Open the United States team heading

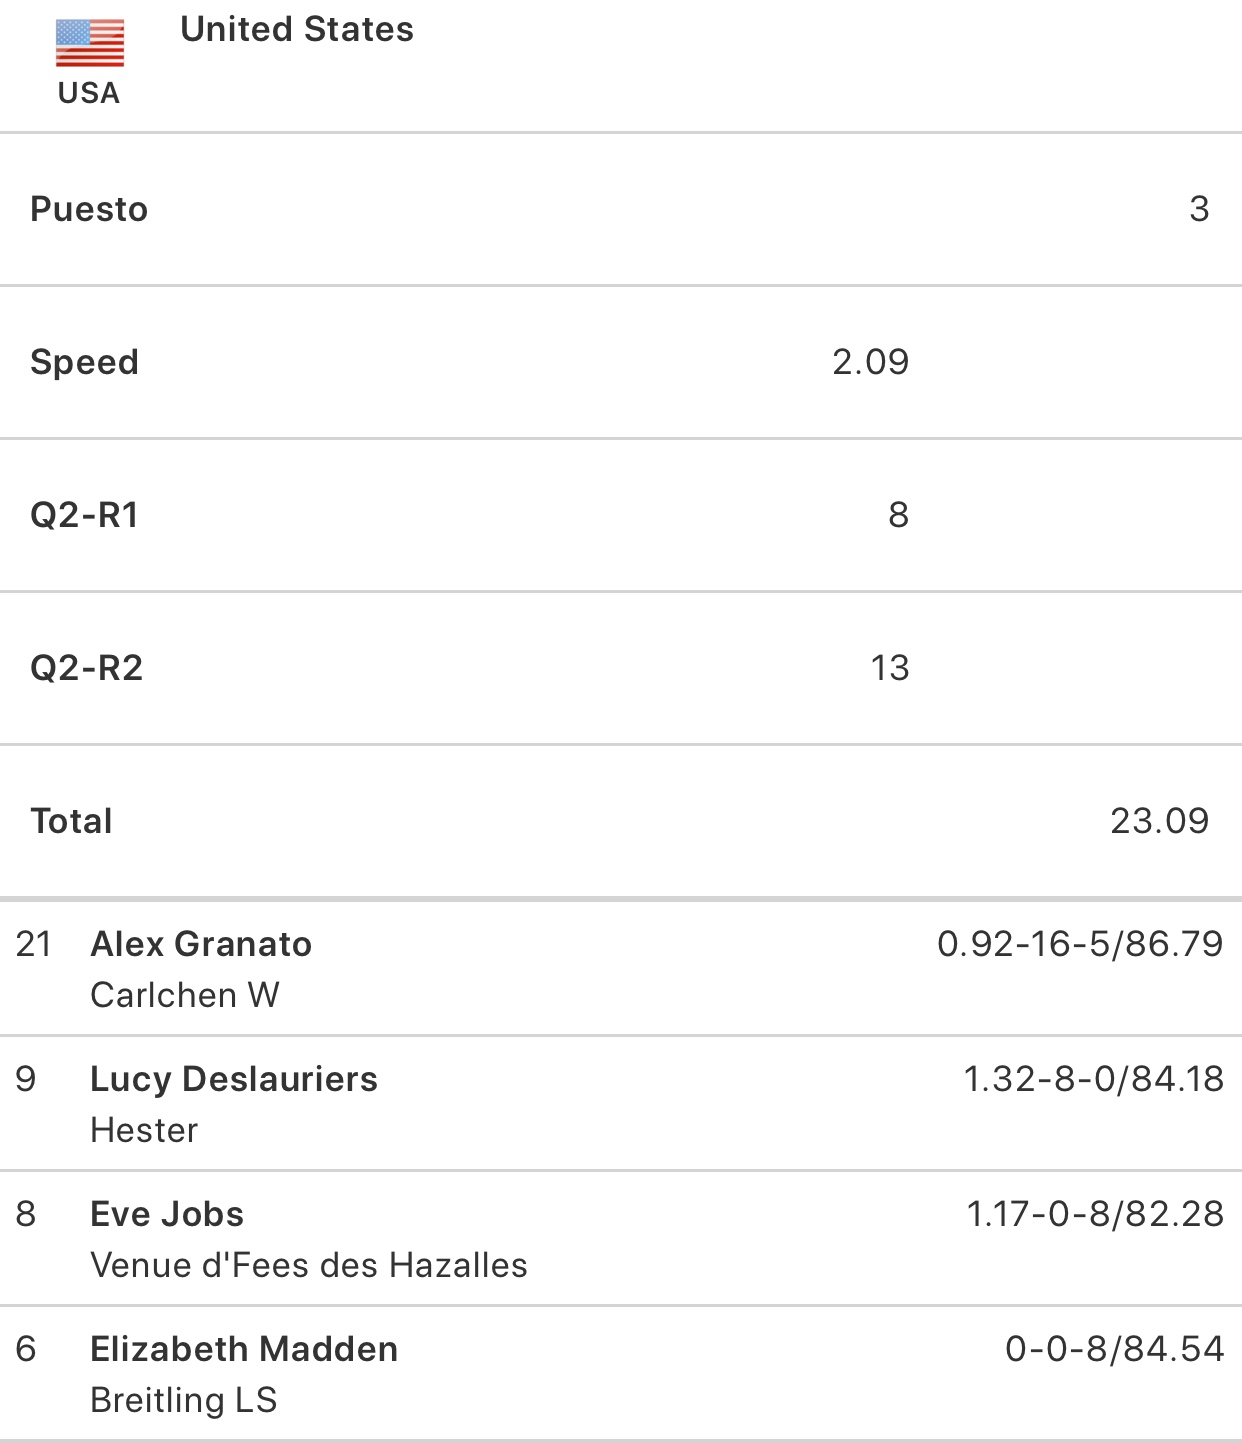[x=297, y=30]
